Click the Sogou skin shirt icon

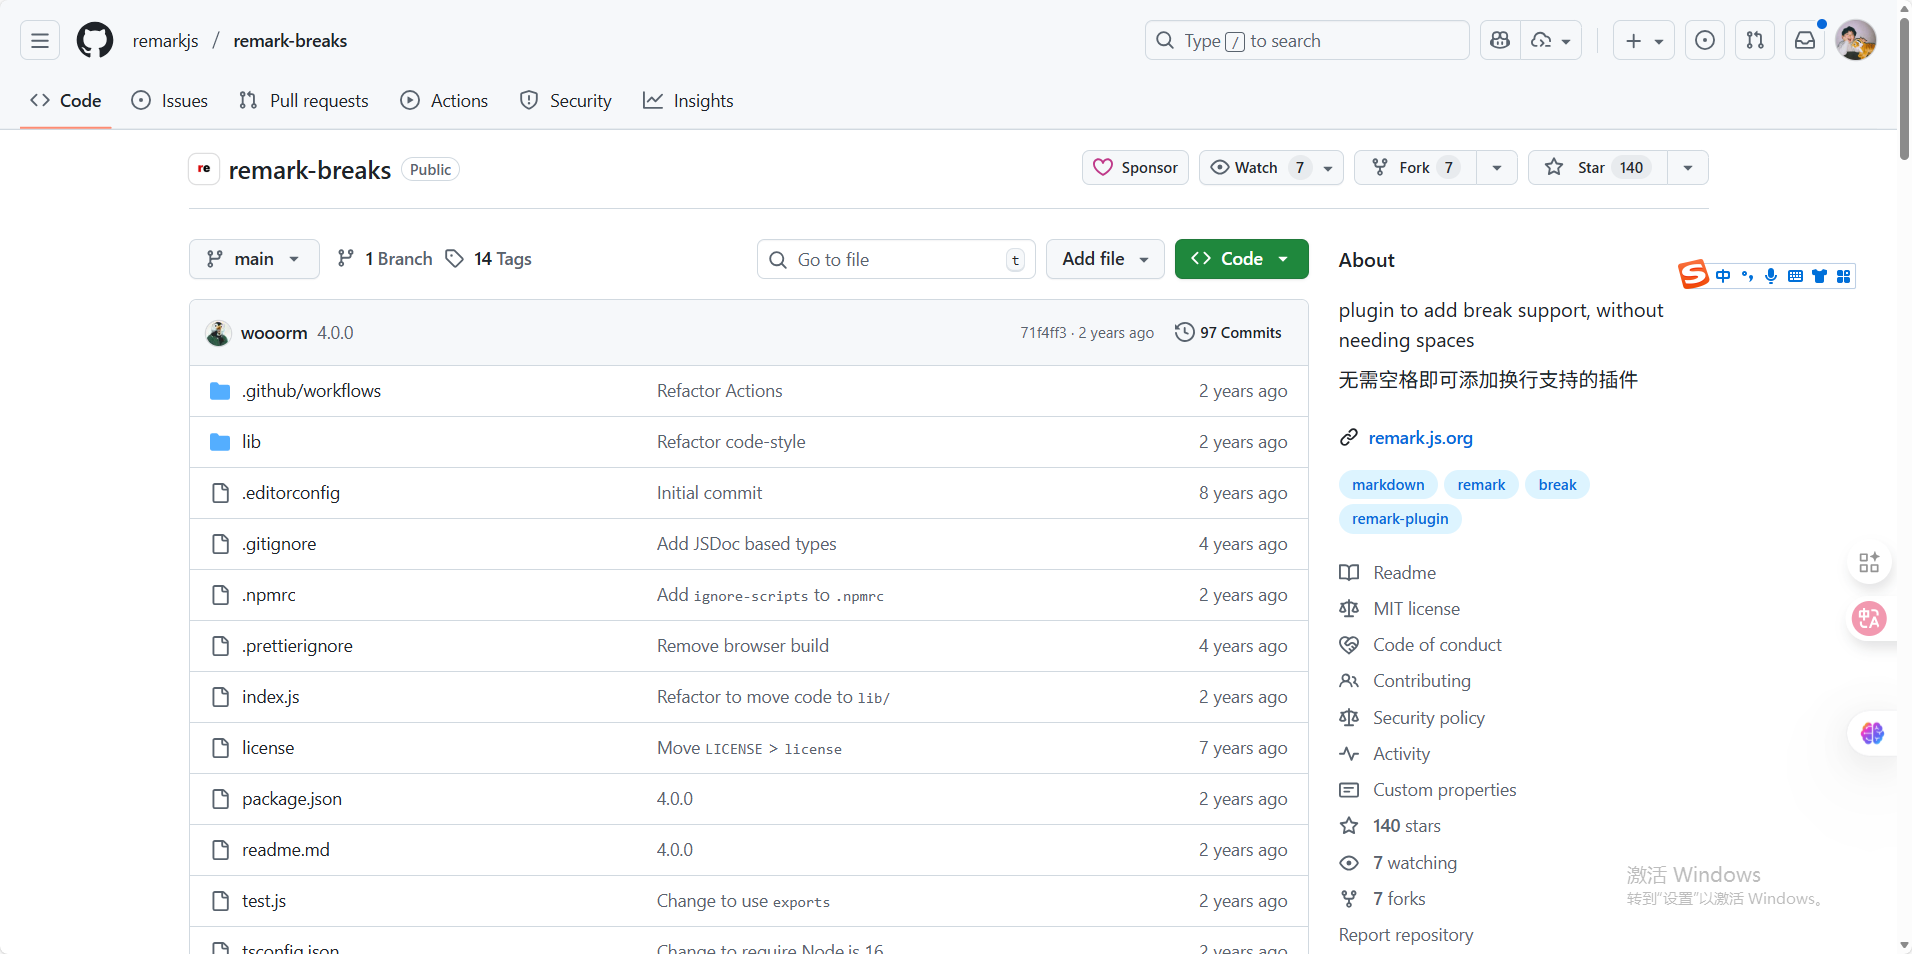(x=1819, y=276)
